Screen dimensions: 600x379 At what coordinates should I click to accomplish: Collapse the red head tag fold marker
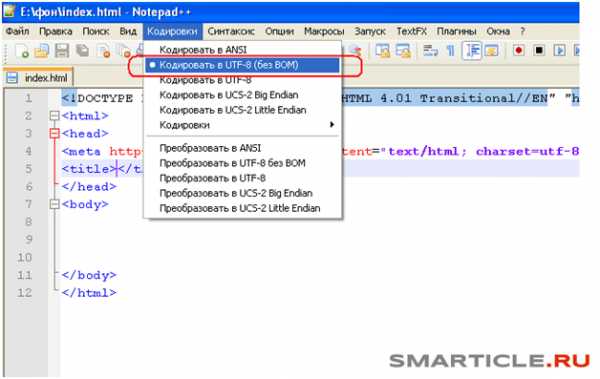[55, 134]
